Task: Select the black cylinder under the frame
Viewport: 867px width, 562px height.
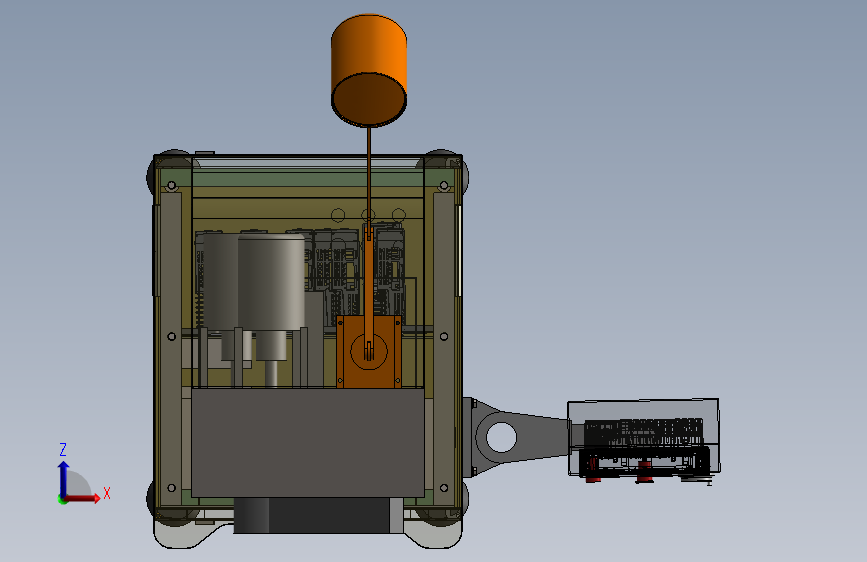Action: tap(318, 515)
